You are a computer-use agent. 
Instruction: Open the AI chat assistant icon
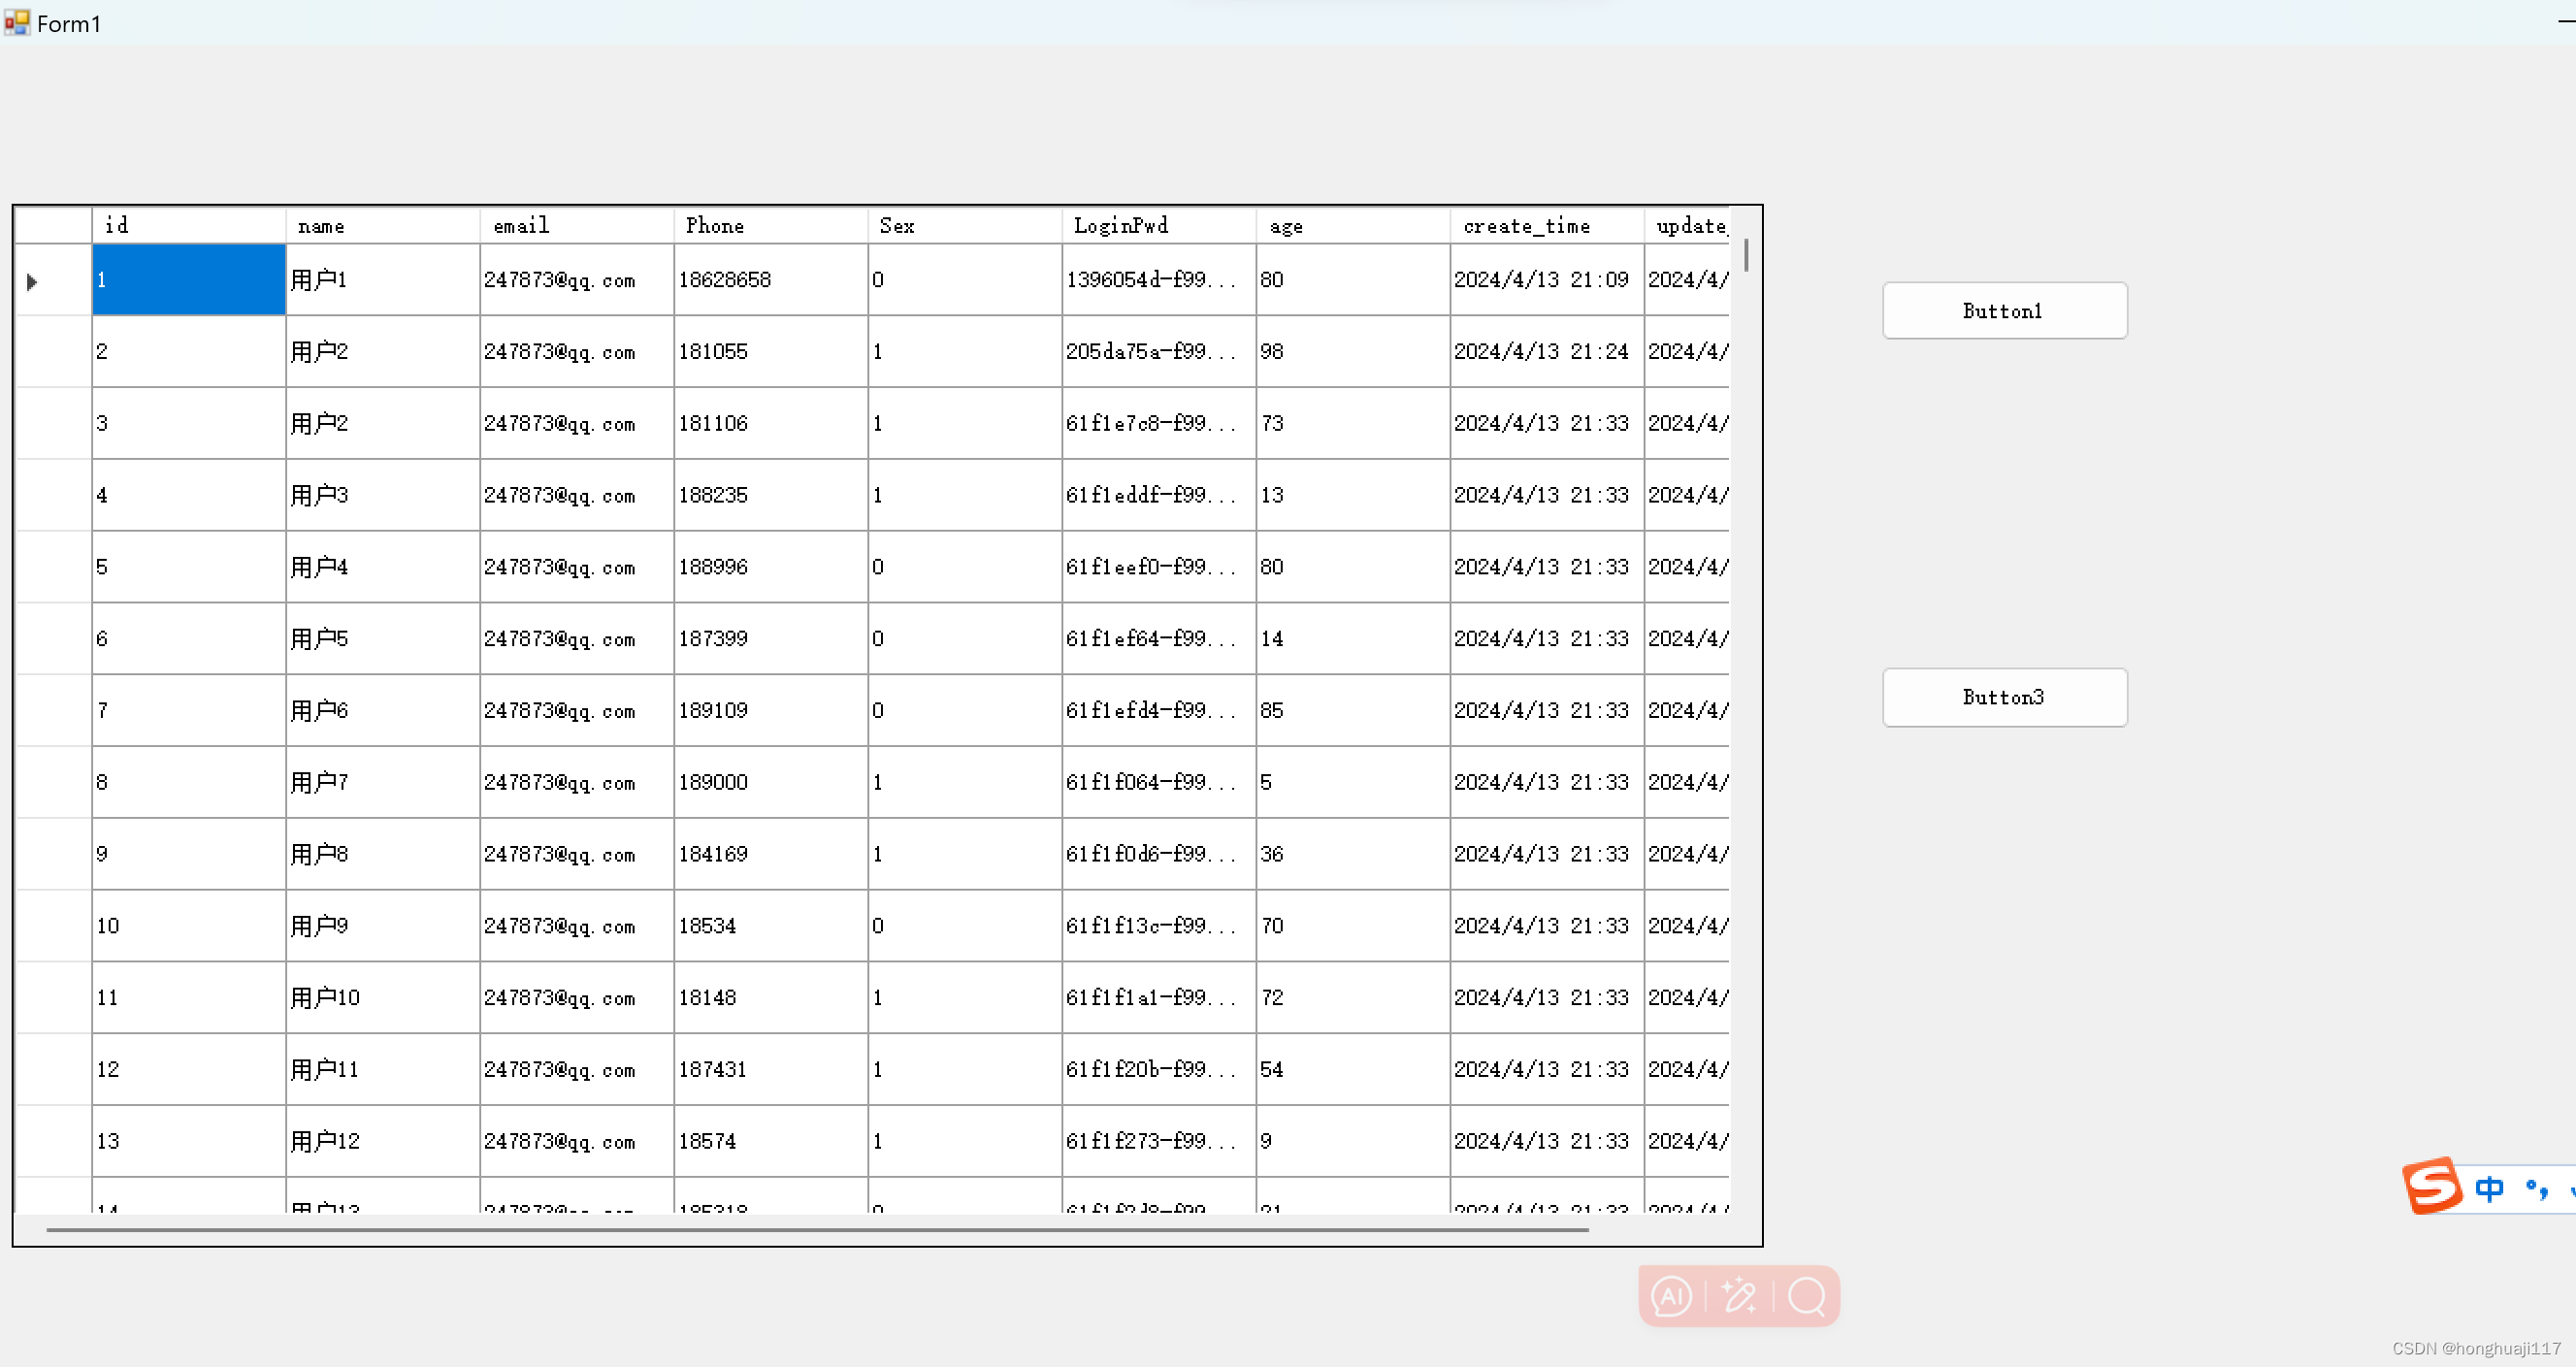tap(1671, 1296)
